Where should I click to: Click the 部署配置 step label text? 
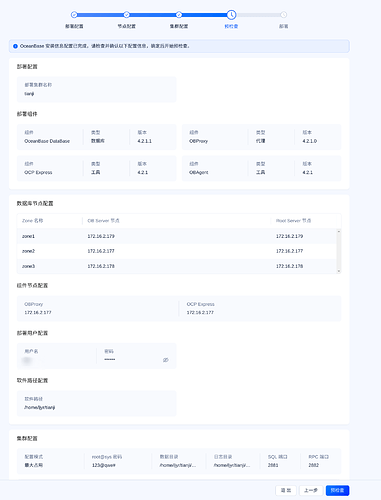click(x=74, y=26)
